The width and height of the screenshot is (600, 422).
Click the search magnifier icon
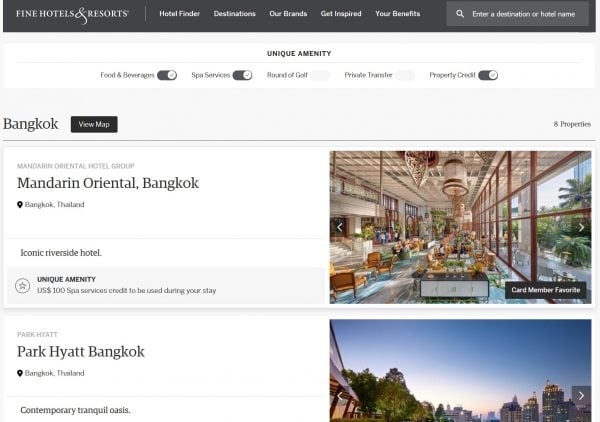[x=460, y=15]
